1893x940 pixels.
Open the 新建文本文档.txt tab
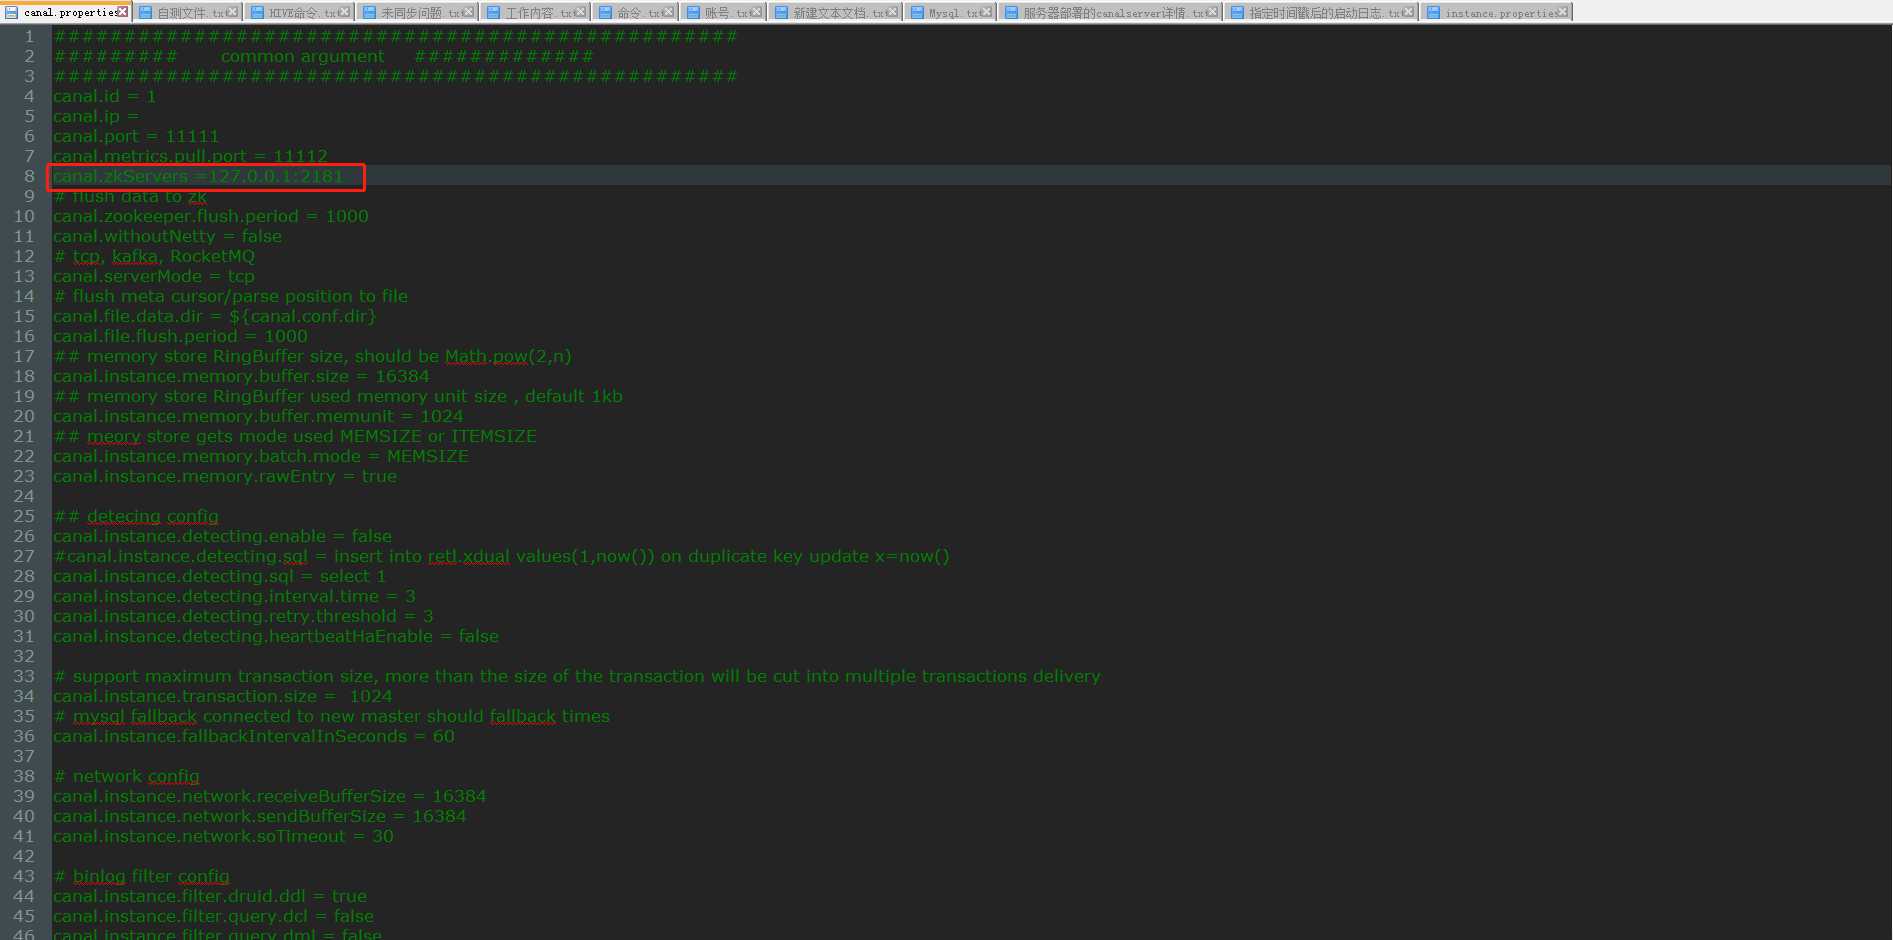coord(836,13)
